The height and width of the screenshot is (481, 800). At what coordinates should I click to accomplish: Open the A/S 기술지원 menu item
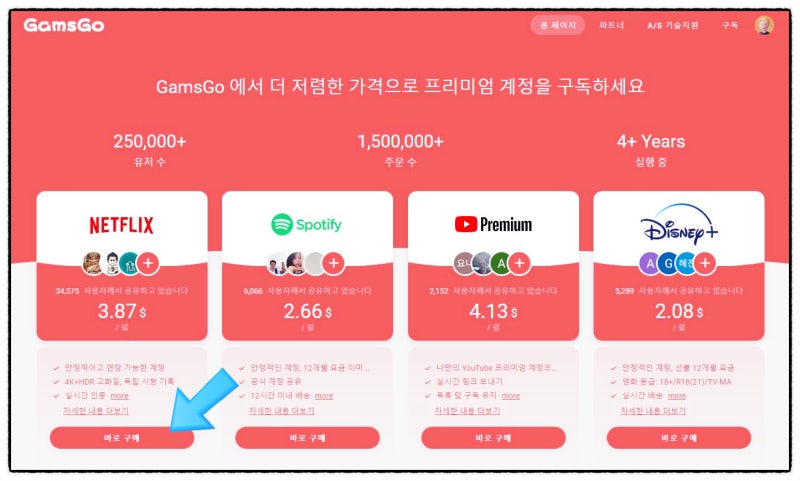672,25
